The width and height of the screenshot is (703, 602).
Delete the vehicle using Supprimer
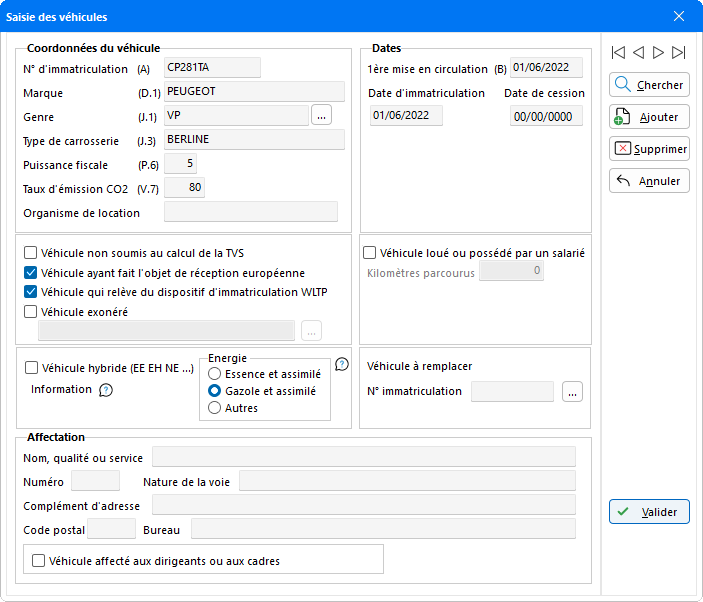(x=649, y=149)
